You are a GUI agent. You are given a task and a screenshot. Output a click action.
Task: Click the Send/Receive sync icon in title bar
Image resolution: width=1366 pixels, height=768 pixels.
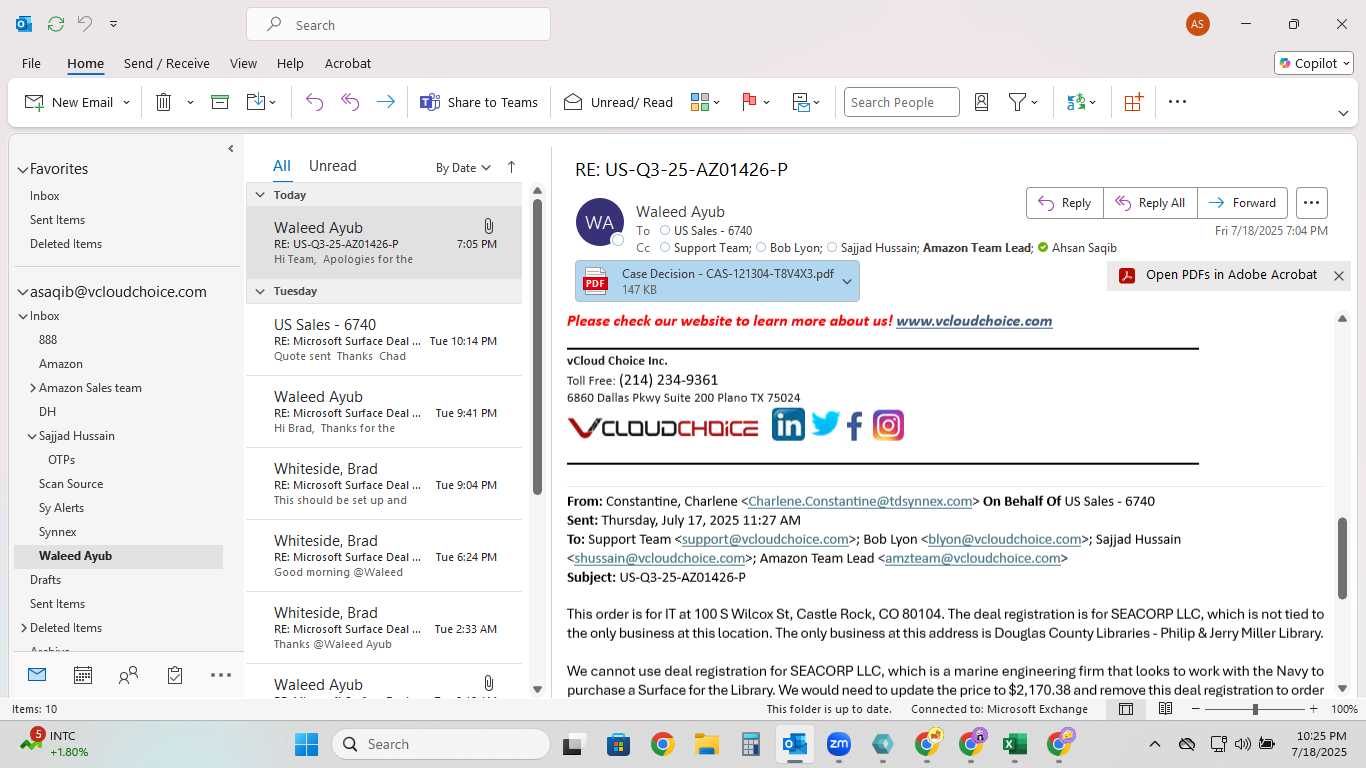tap(56, 24)
